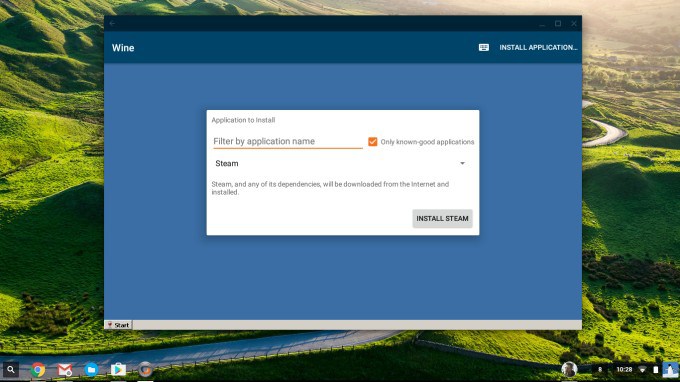
Task: Click the Application to Install heading
Action: [x=243, y=120]
